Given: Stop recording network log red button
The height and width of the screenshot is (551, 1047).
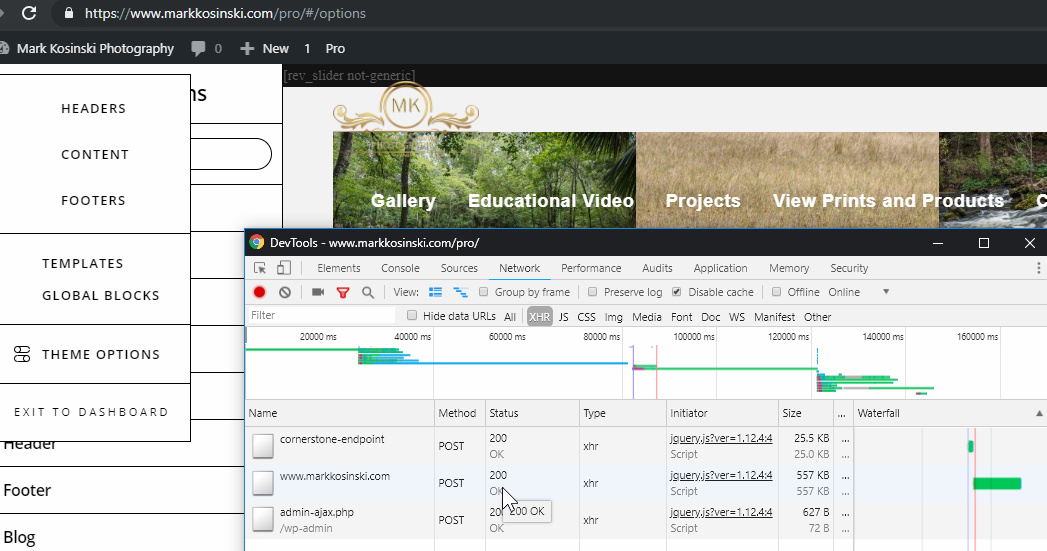Looking at the screenshot, I should 260,292.
